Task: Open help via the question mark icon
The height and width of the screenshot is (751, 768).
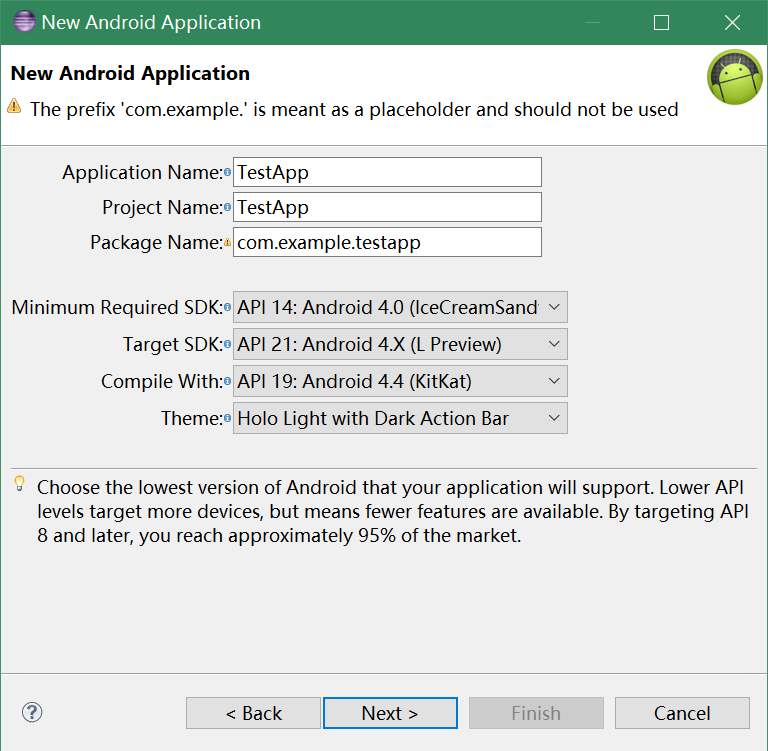Action: [32, 712]
